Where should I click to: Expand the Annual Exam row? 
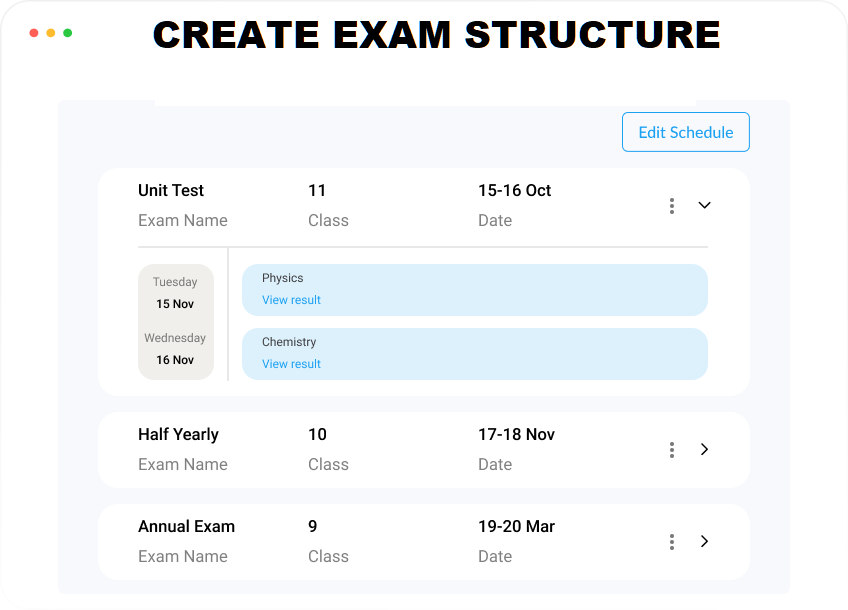704,541
